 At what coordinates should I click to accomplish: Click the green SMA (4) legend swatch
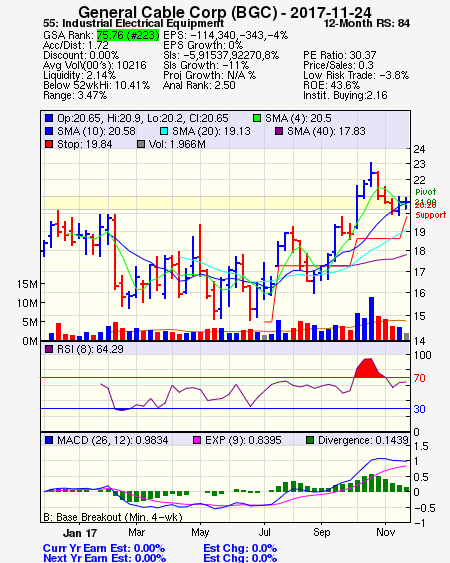[x=257, y=118]
